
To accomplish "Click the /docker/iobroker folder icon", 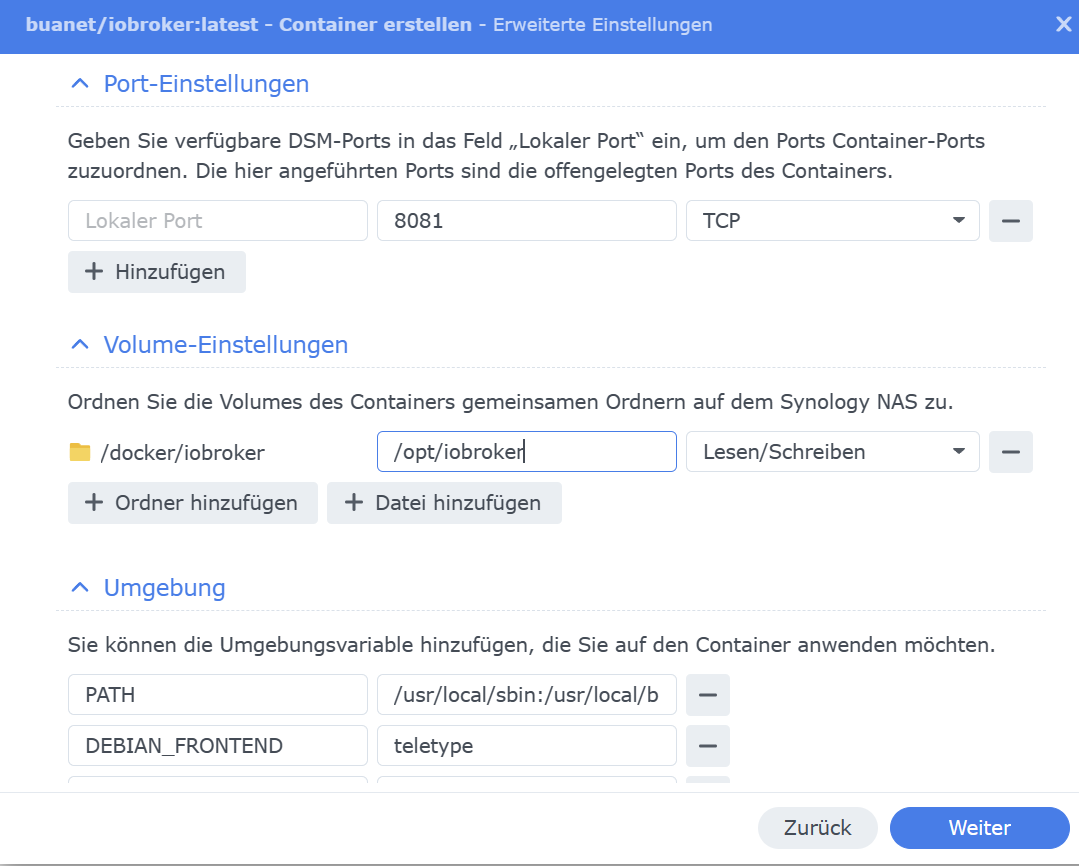I will 80,452.
